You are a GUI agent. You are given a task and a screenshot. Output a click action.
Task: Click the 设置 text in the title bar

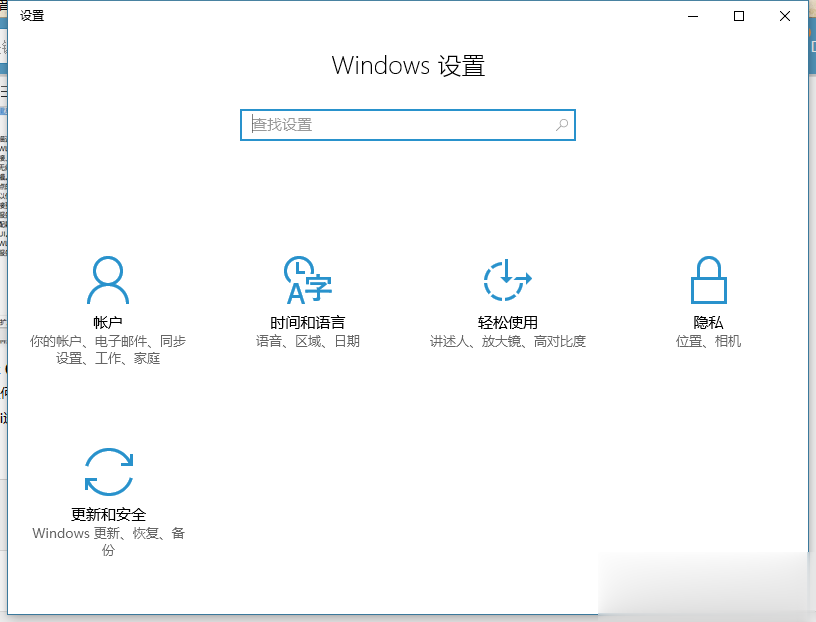click(30, 15)
